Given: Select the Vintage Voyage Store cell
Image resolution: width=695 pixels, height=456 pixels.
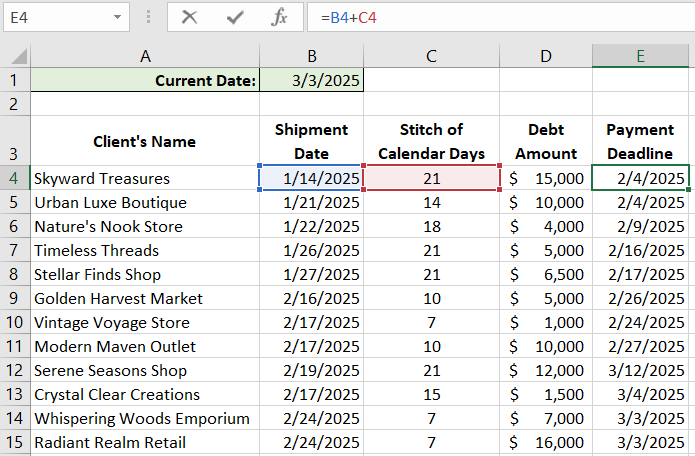Looking at the screenshot, I should (x=145, y=322).
